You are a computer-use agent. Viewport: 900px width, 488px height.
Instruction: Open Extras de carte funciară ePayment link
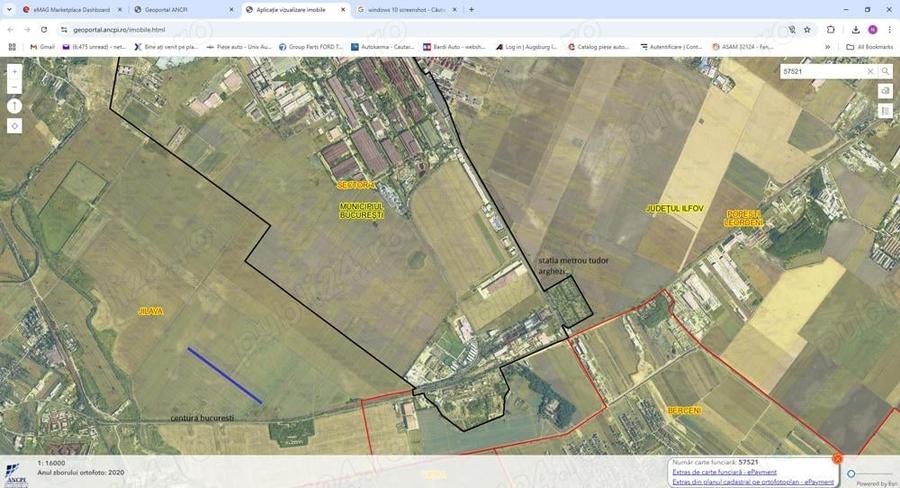[x=724, y=472]
